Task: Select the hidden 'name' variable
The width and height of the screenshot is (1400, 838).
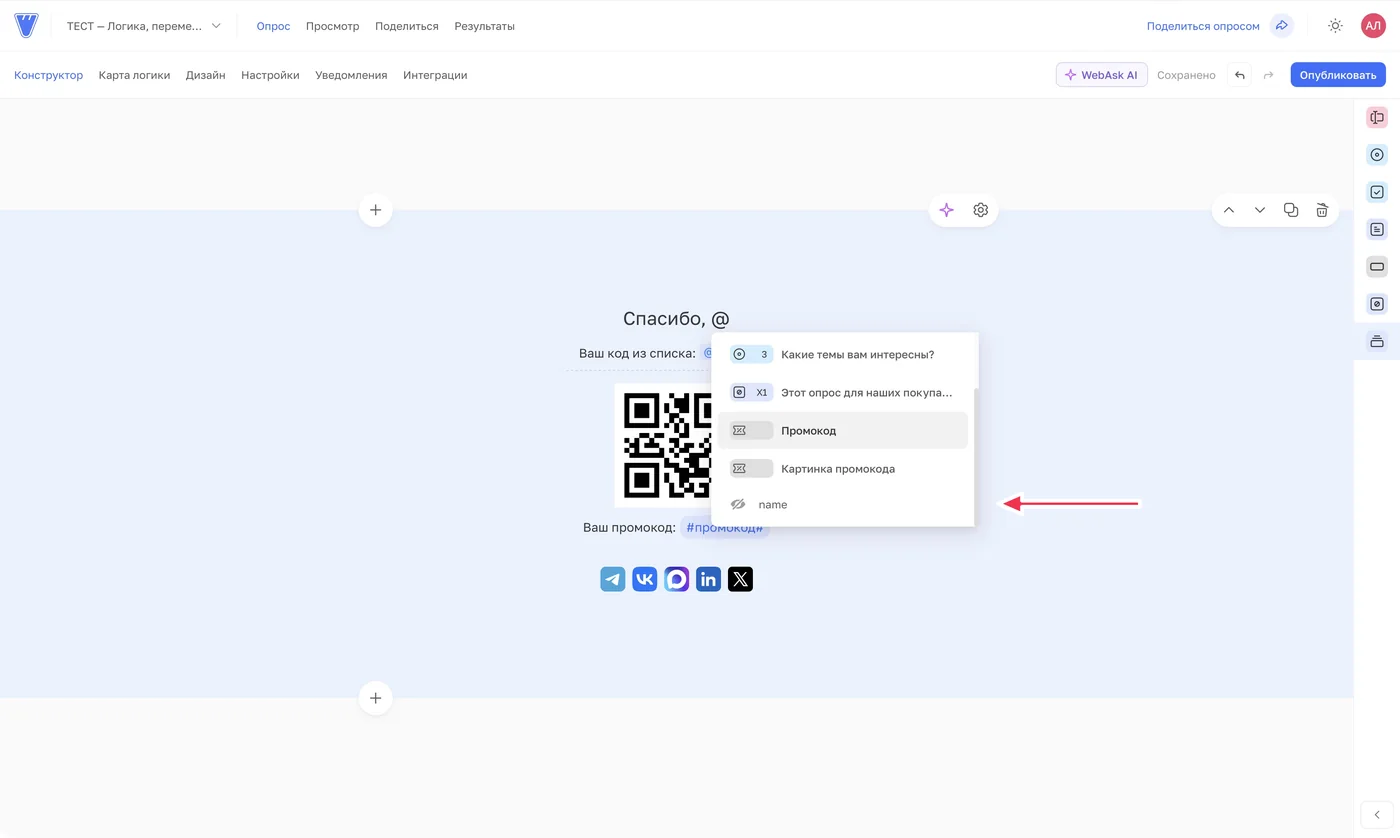Action: [843, 505]
